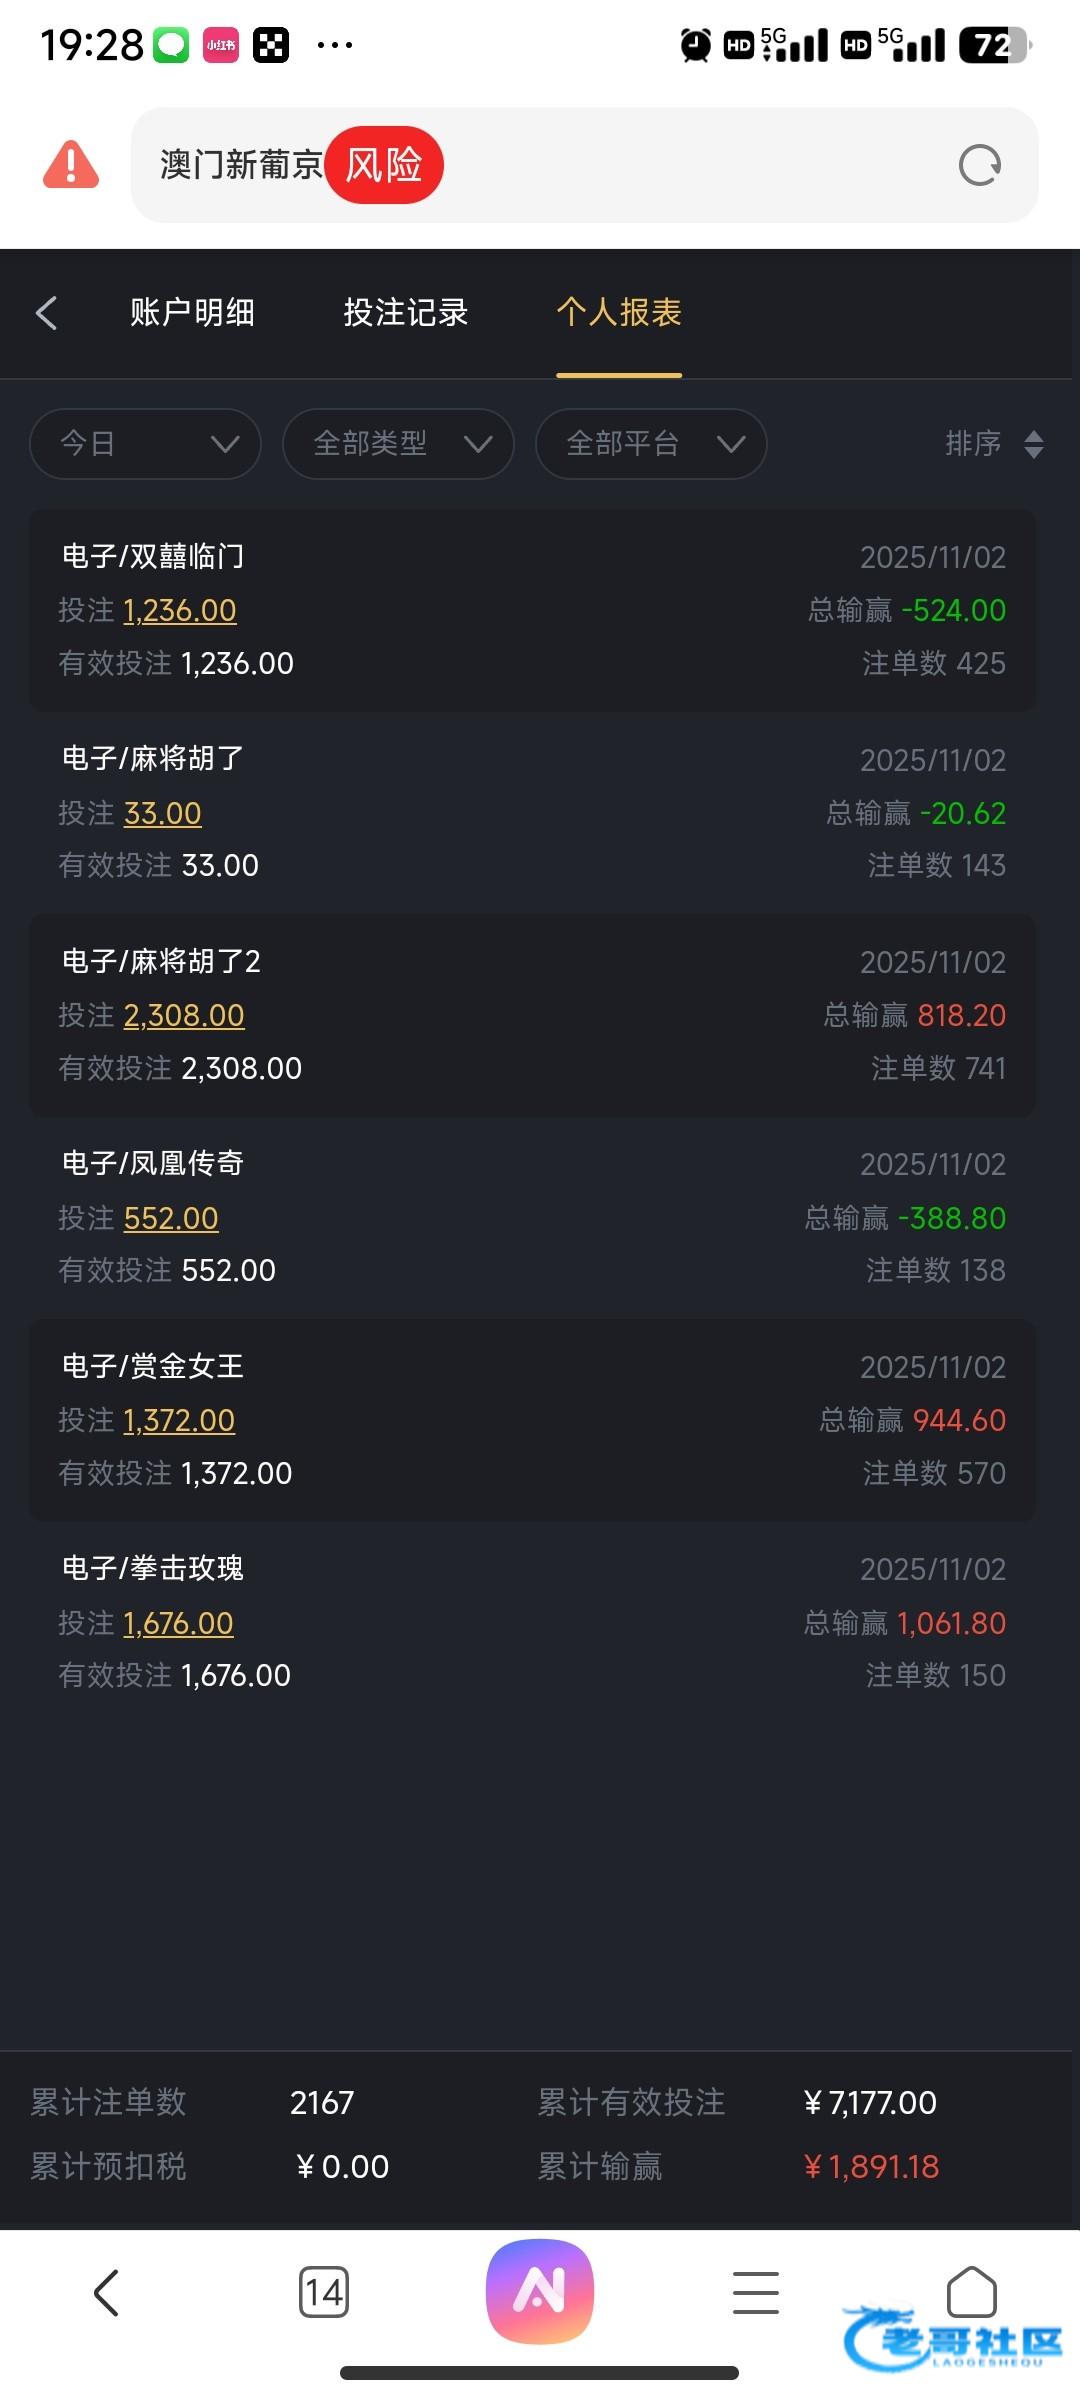Switch to 投注记录 tab
The height and width of the screenshot is (2400, 1080).
click(x=406, y=313)
